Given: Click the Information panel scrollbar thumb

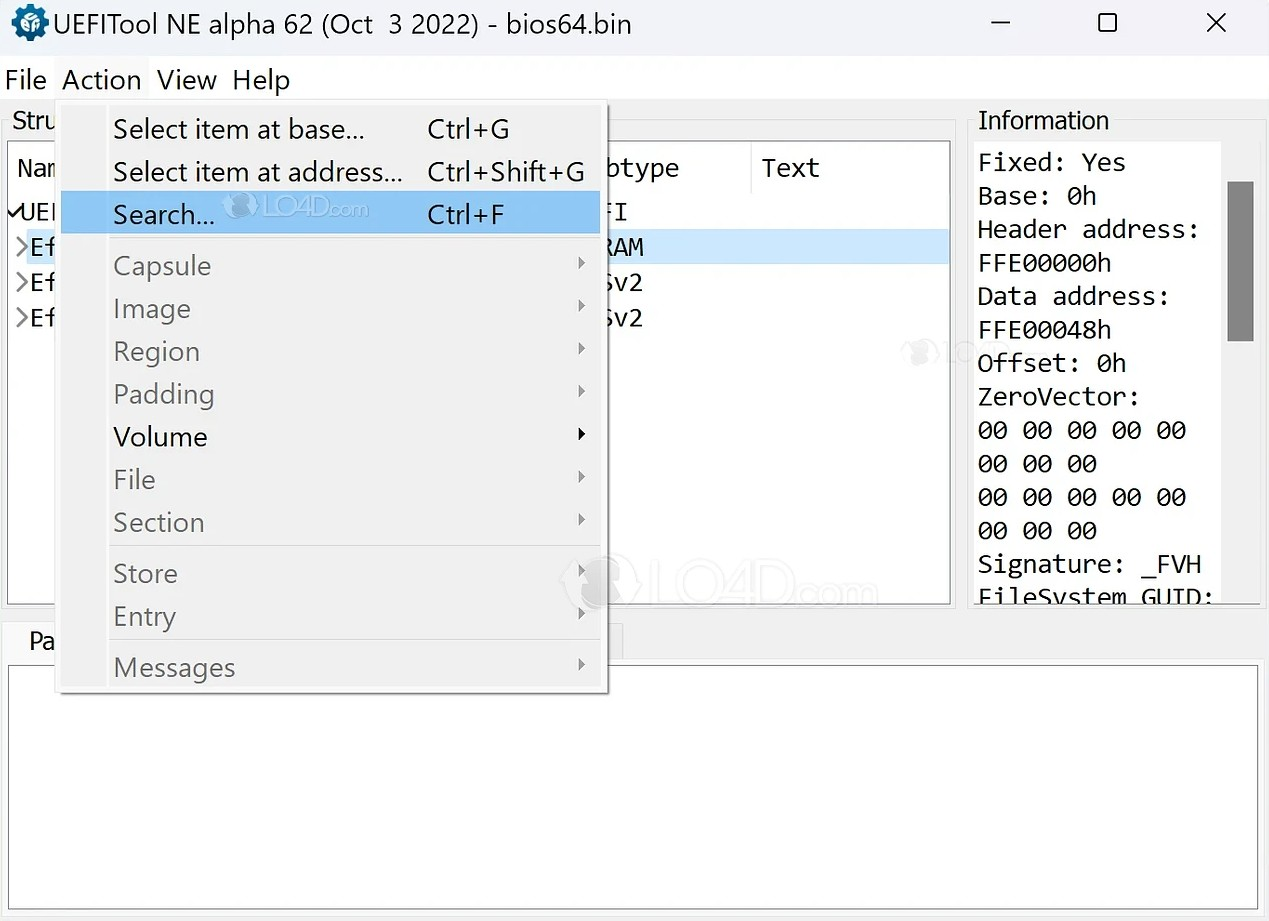Looking at the screenshot, I should pyautogui.click(x=1240, y=261).
